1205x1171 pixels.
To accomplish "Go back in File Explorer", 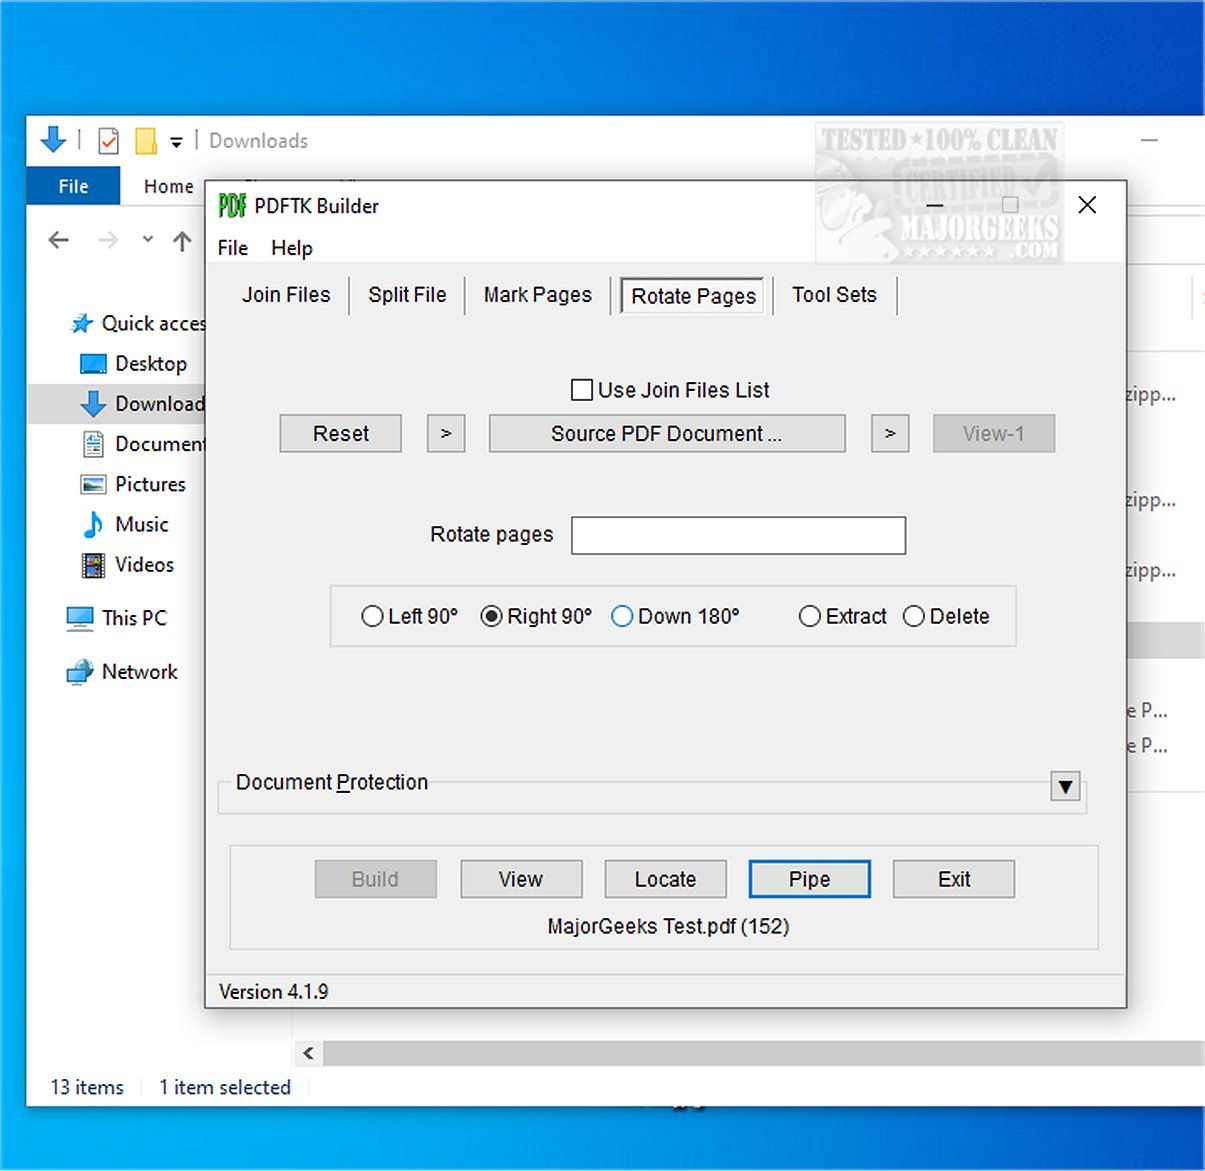I will tap(59, 240).
